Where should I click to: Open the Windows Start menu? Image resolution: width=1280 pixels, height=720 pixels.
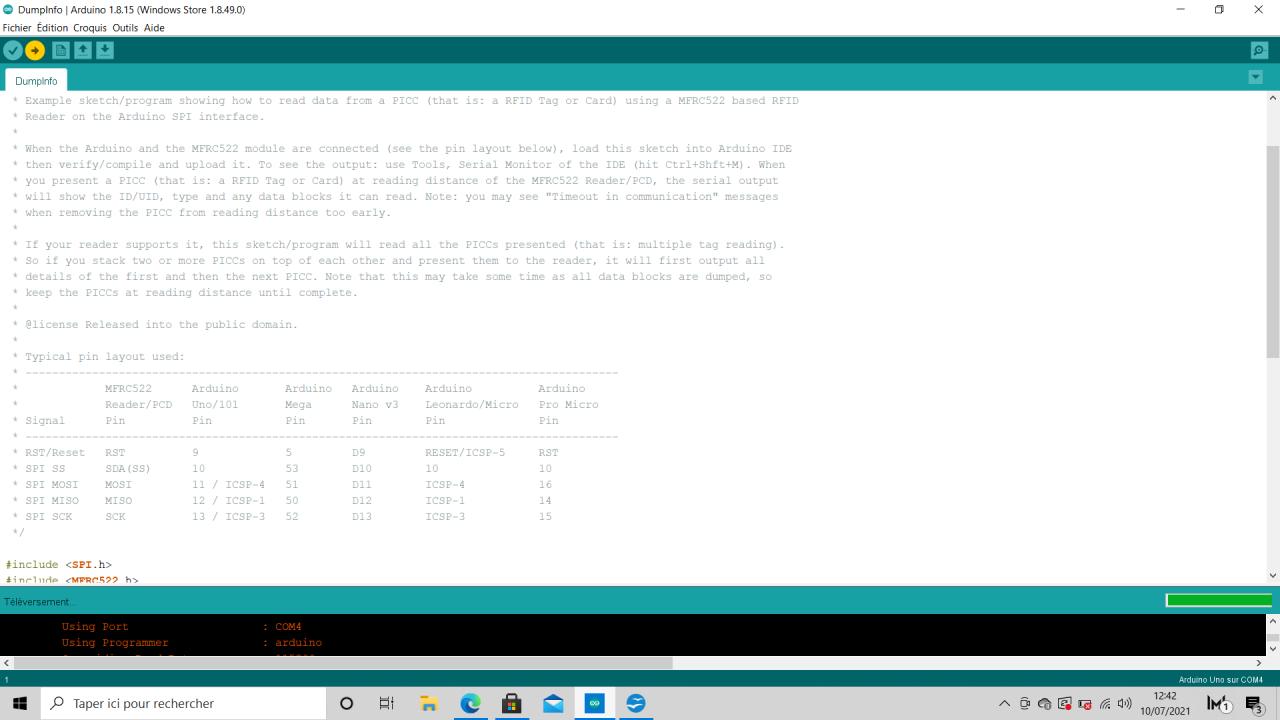[x=20, y=704]
